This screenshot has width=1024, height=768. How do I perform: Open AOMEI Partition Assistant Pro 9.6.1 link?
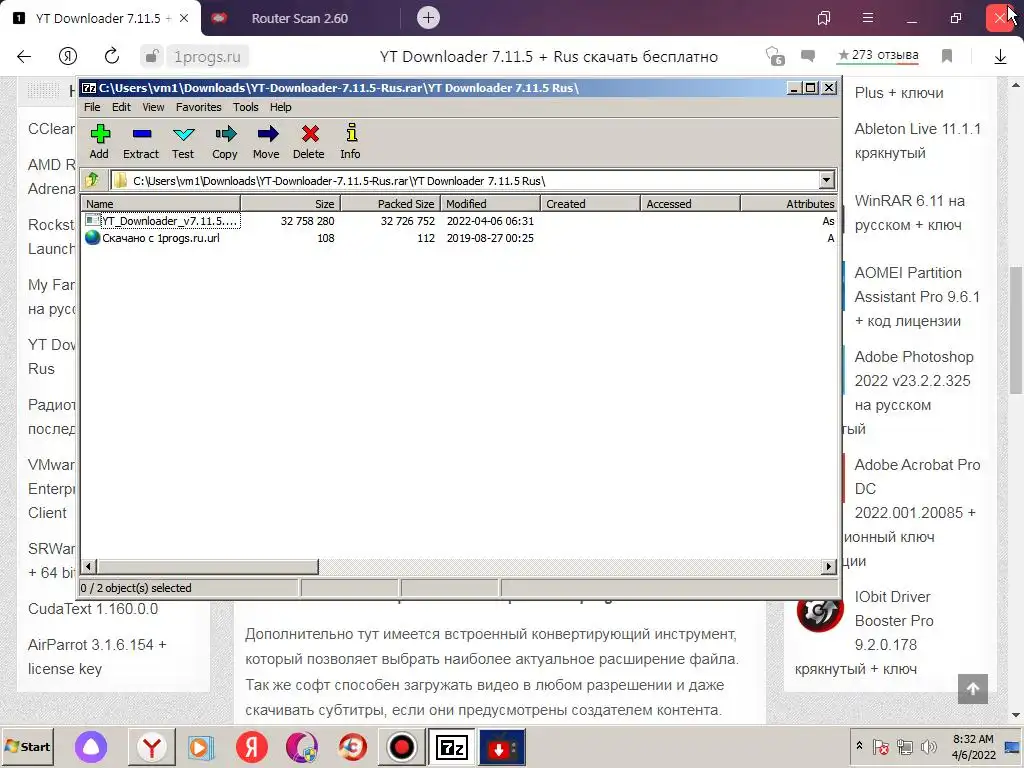click(x=917, y=296)
